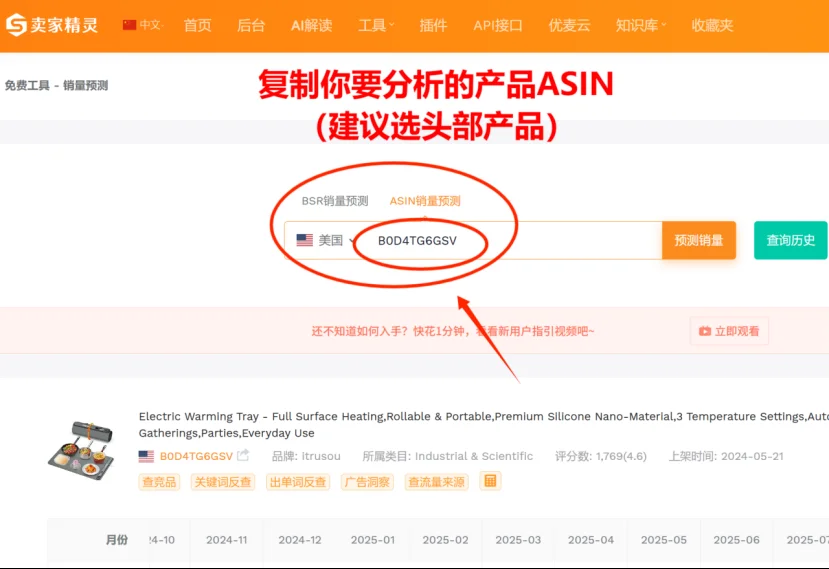The width and height of the screenshot is (829, 569).
Task: Go to 首页 in navigation
Action: [197, 25]
